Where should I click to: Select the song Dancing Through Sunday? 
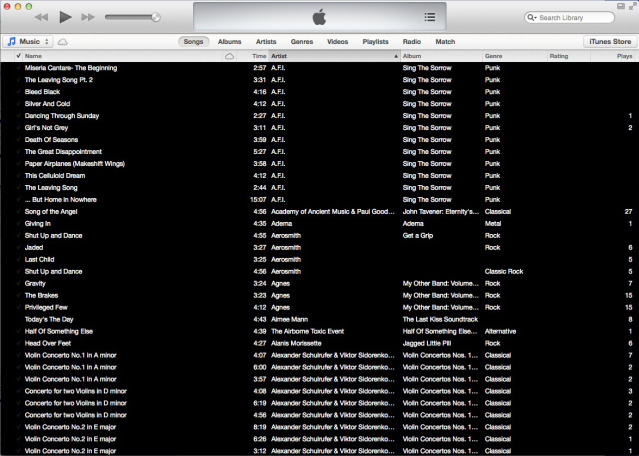point(62,116)
